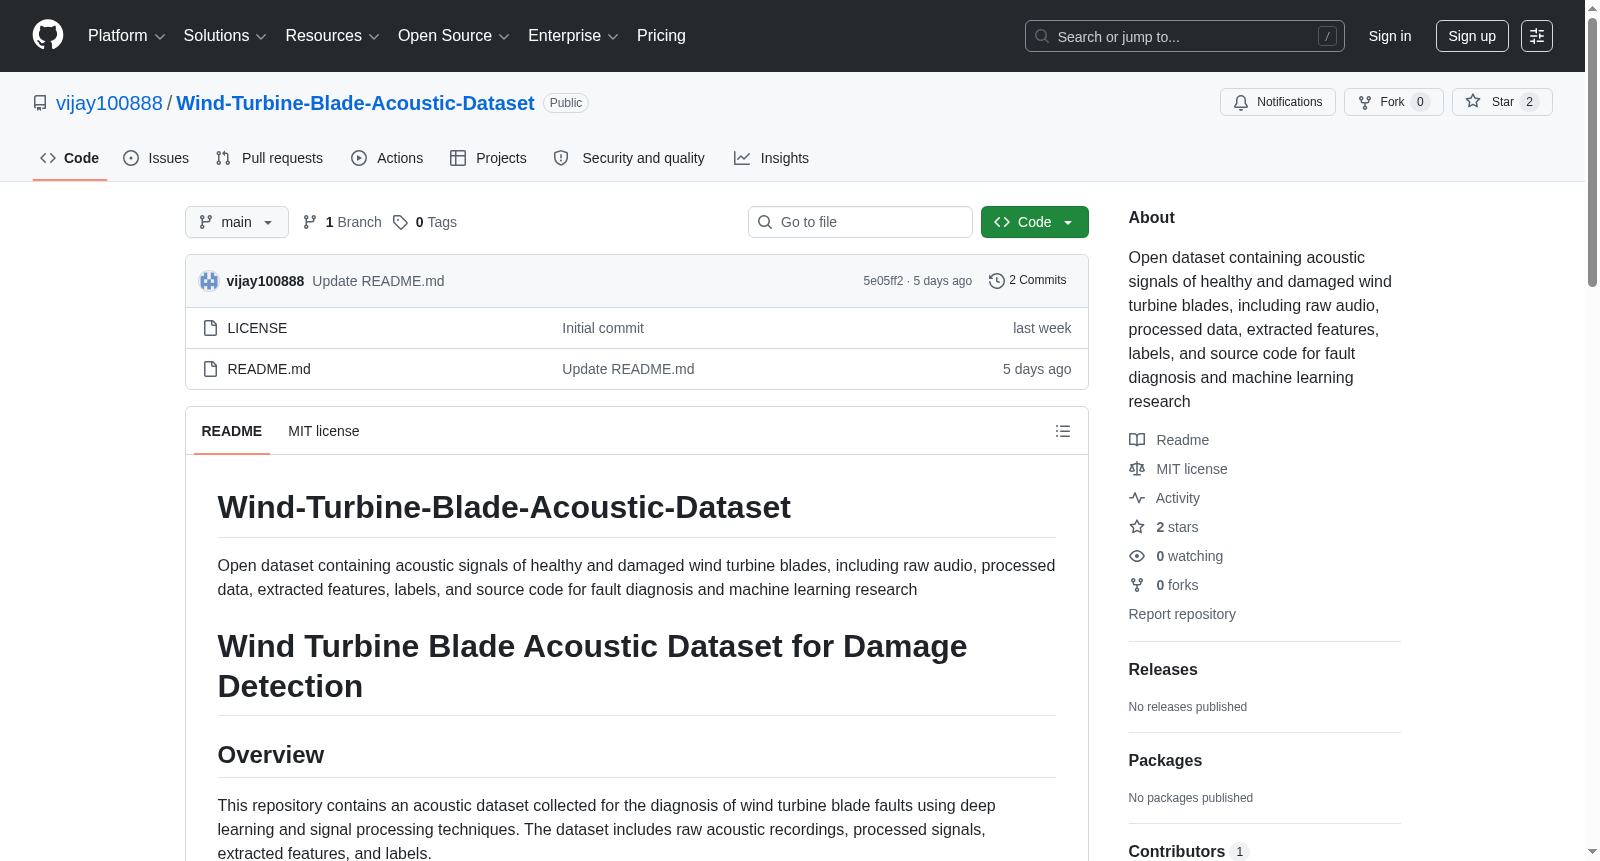Image resolution: width=1600 pixels, height=861 pixels.
Task: Click the bell icon in Notifications
Action: pos(1241,102)
